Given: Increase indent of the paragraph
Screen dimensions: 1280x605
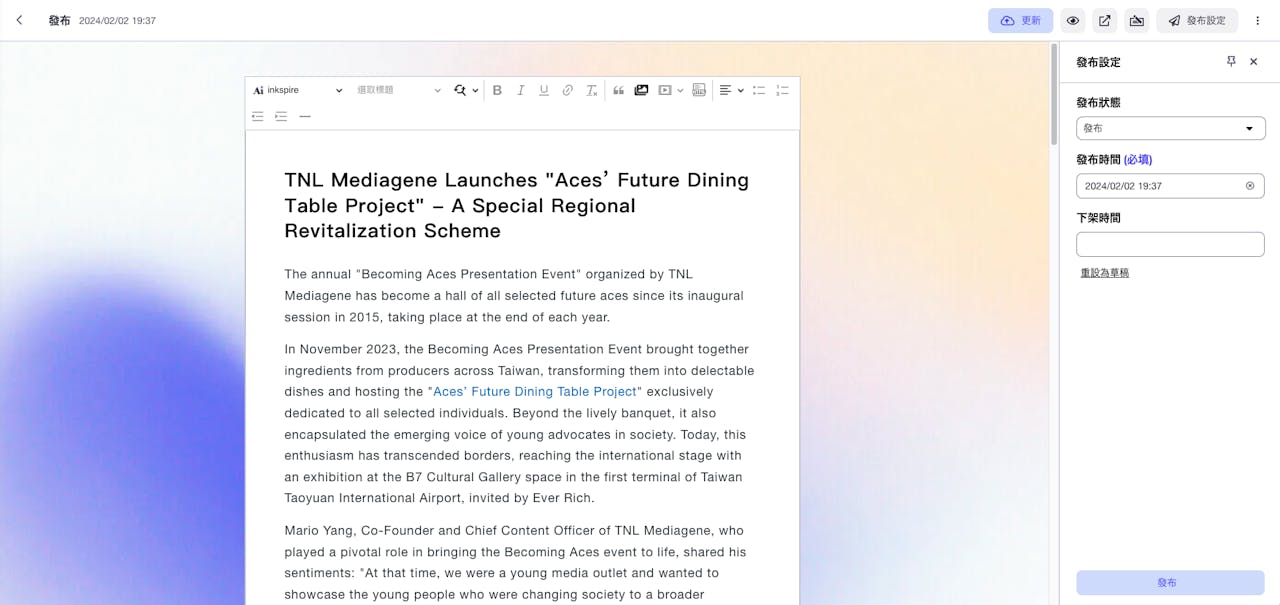Looking at the screenshot, I should tap(281, 116).
